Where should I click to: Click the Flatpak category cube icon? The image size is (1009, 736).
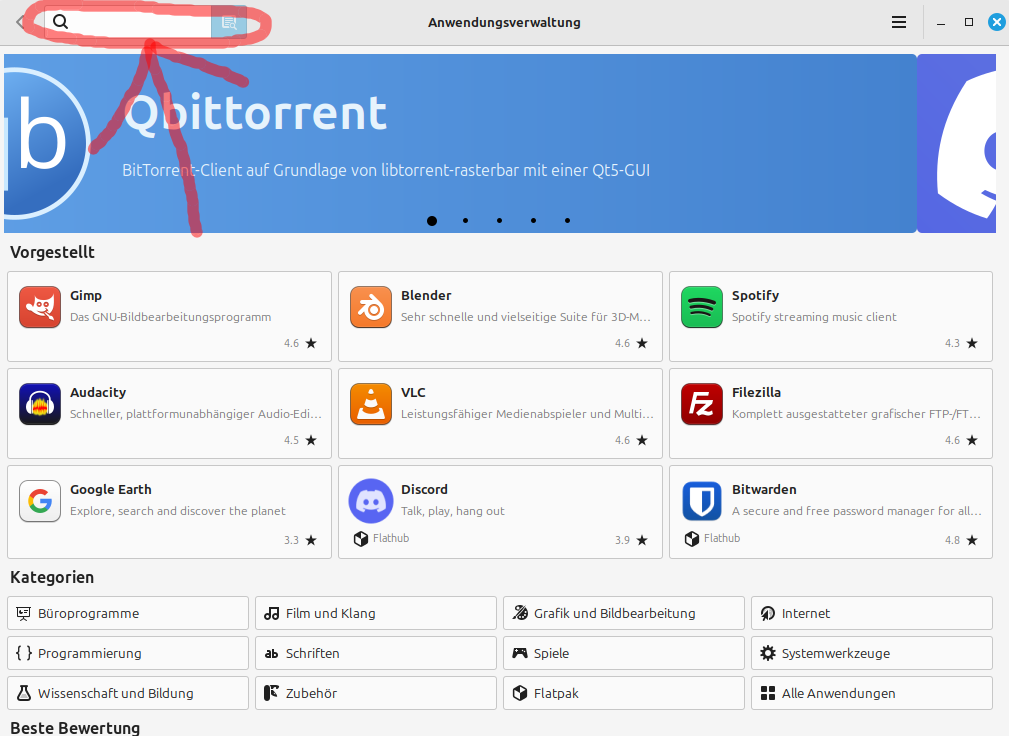(x=520, y=693)
